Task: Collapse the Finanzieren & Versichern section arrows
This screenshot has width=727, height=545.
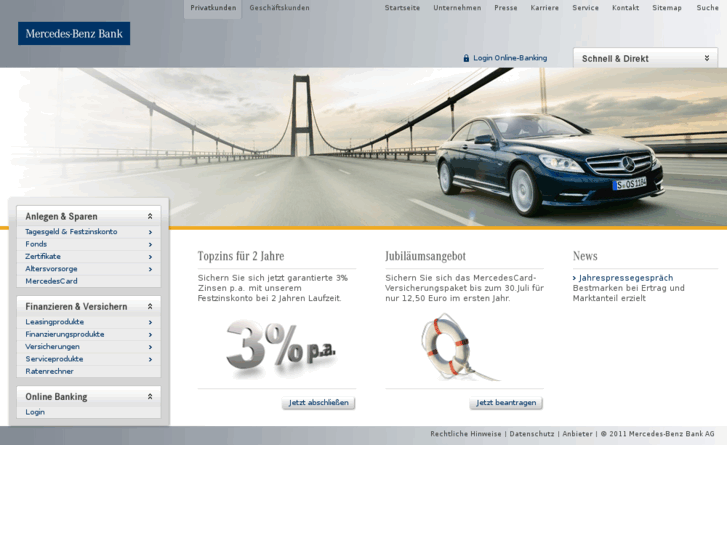Action: (x=150, y=306)
